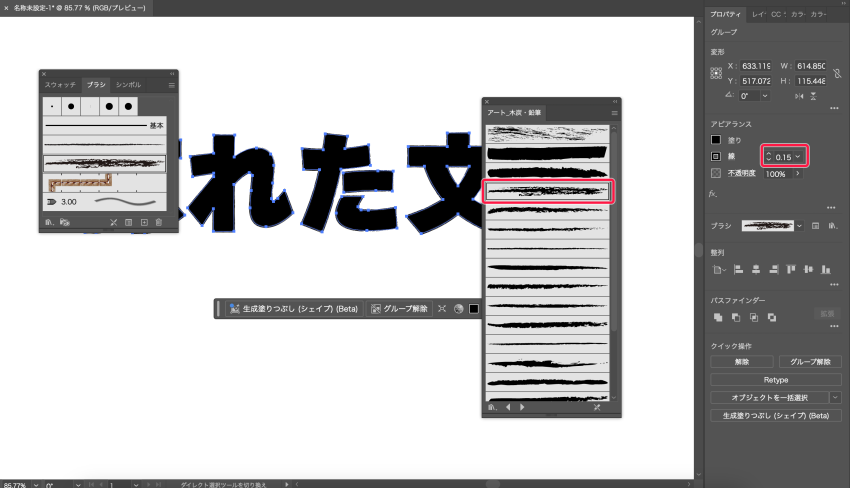Open the Brushes panel hamburger menu

click(171, 85)
